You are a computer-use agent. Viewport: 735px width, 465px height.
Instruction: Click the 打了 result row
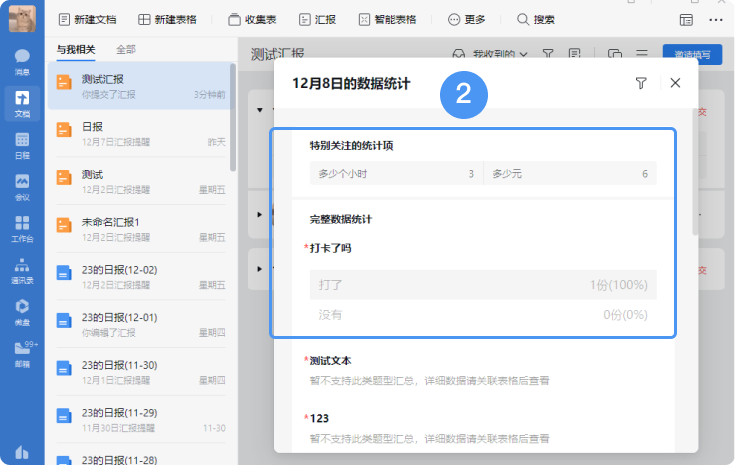[x=483, y=285]
